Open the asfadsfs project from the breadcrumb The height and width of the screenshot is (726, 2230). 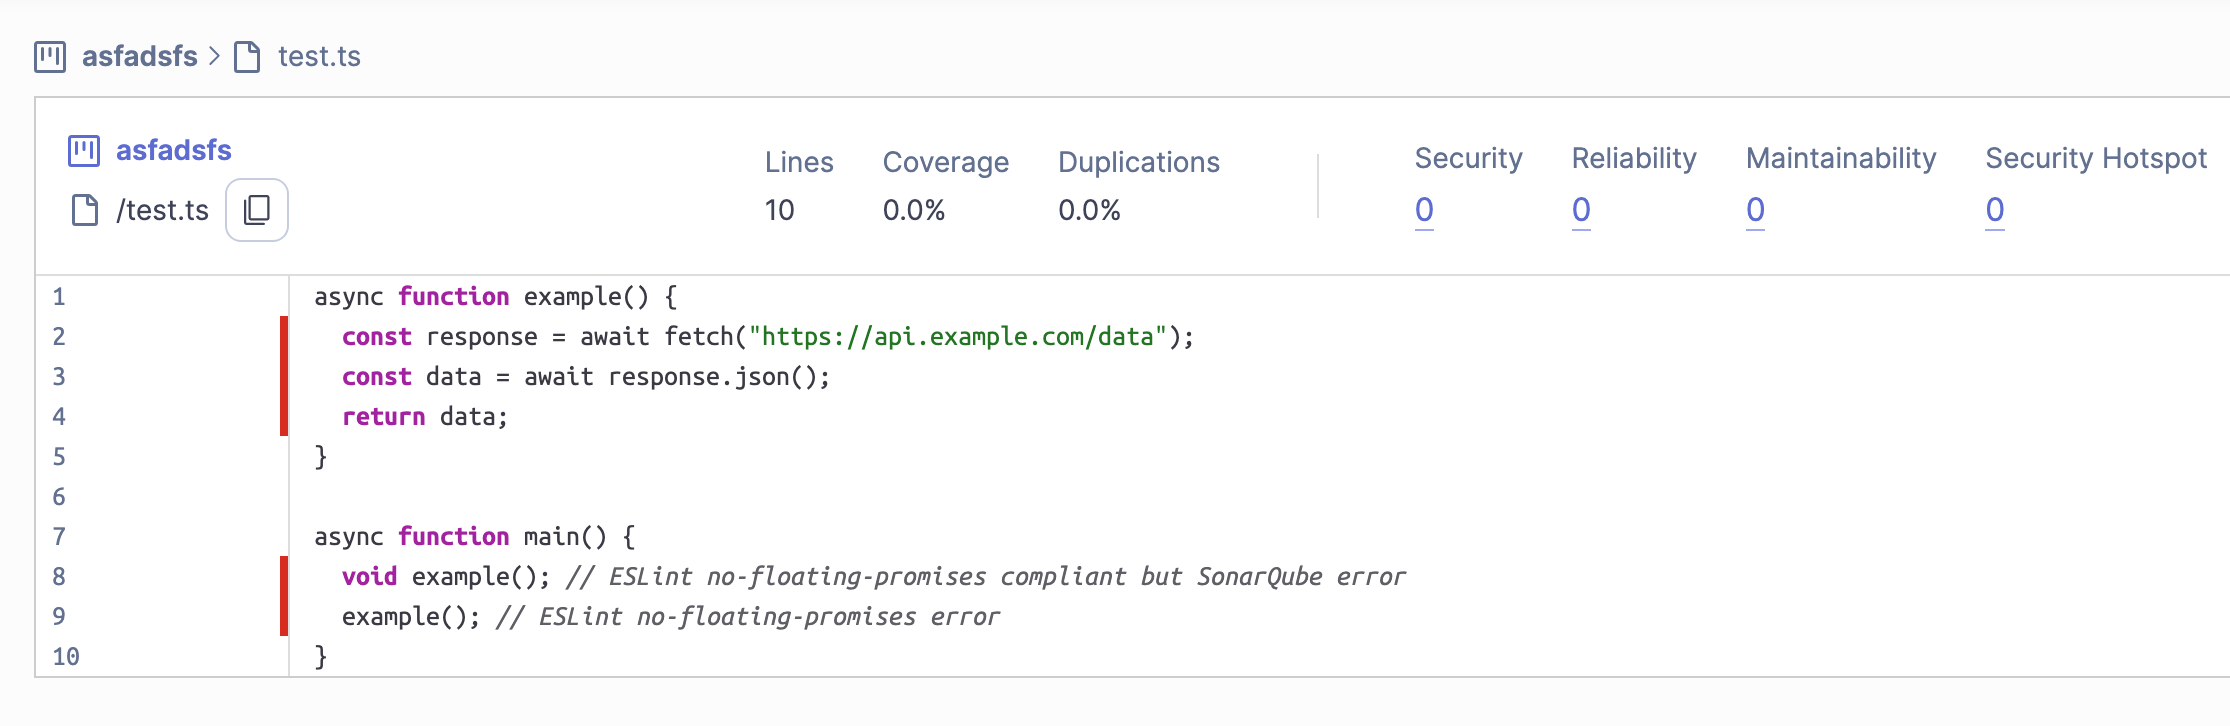coord(139,57)
